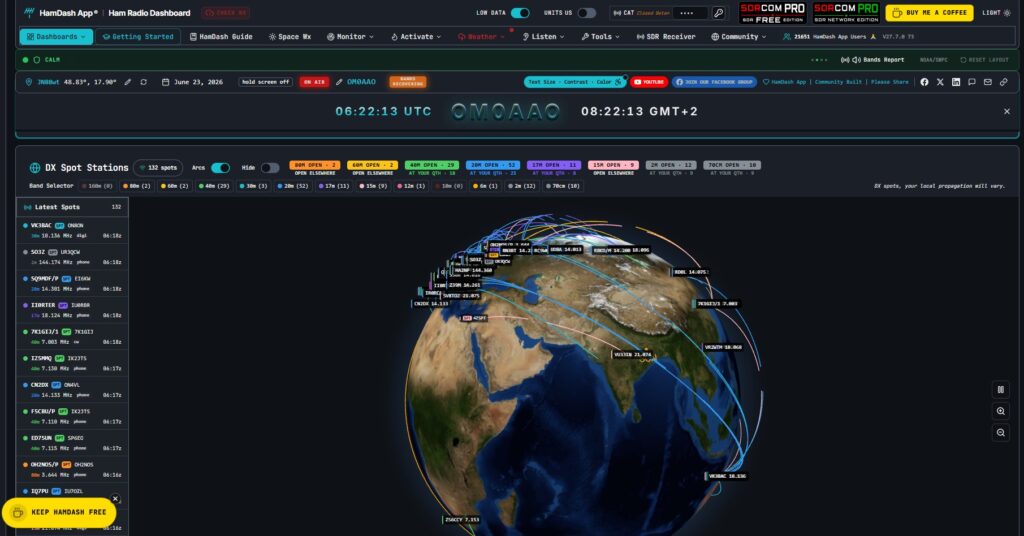Share on X (Twitter) icon
Image resolution: width=1024 pixels, height=536 pixels.
click(x=940, y=82)
